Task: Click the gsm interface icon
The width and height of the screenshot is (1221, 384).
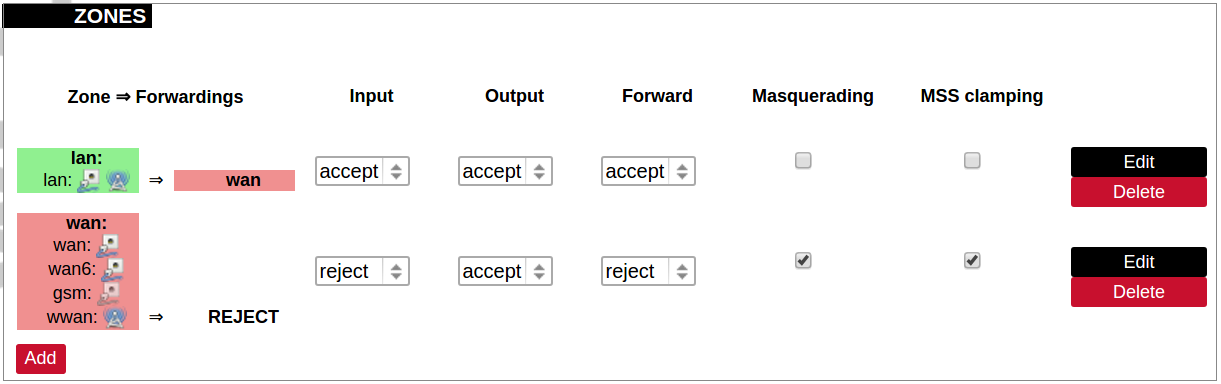Action: (x=107, y=293)
